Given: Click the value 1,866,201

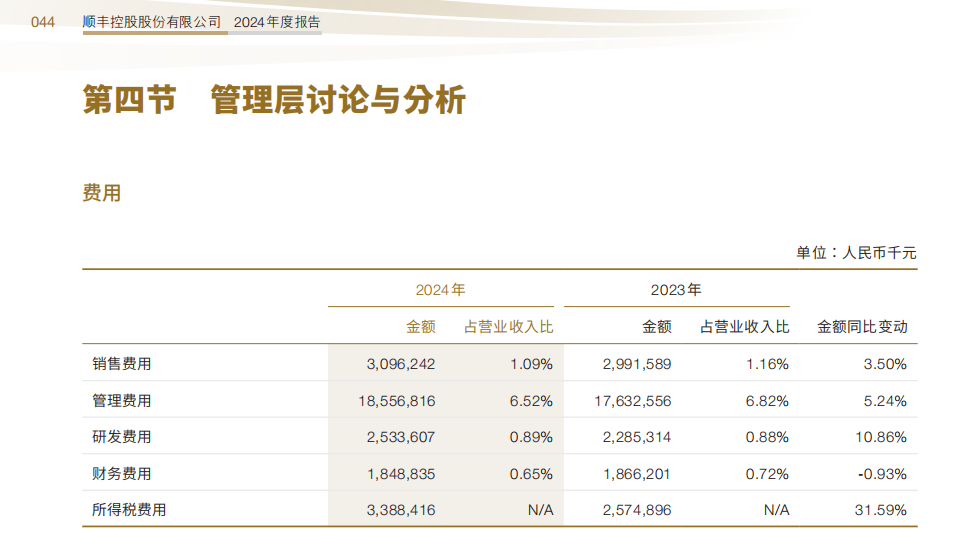Looking at the screenshot, I should (637, 474).
